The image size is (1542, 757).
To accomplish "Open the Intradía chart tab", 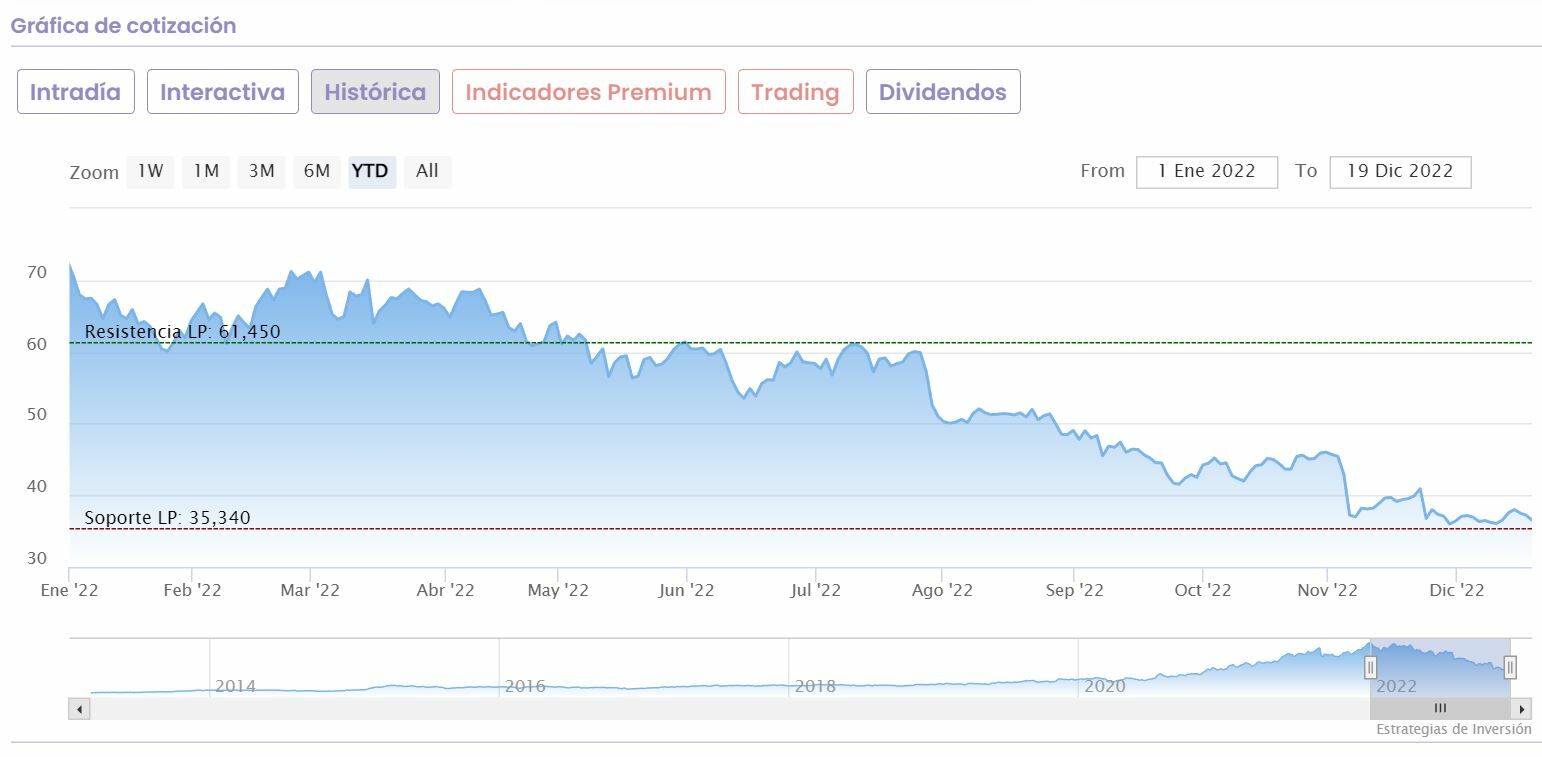I will click(75, 92).
